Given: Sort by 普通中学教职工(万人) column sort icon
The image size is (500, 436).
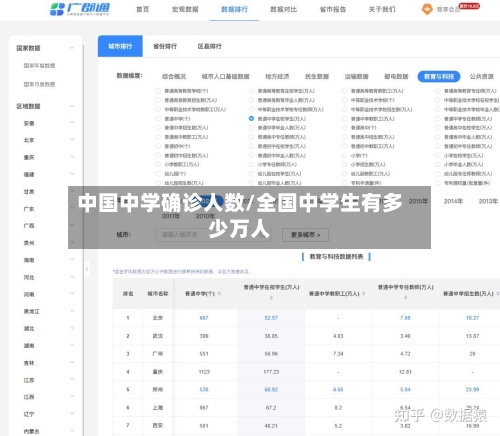Looking at the screenshot, I should coord(364,294).
